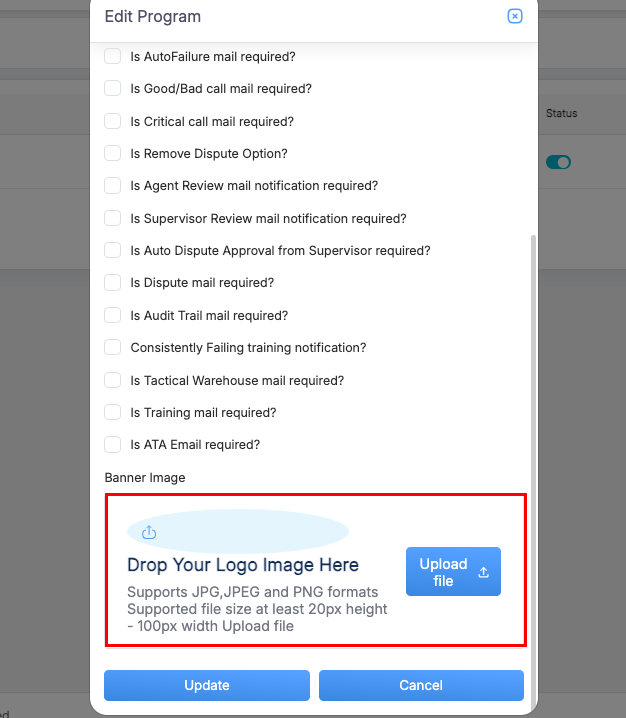Check Is ATA Email required

tap(113, 445)
